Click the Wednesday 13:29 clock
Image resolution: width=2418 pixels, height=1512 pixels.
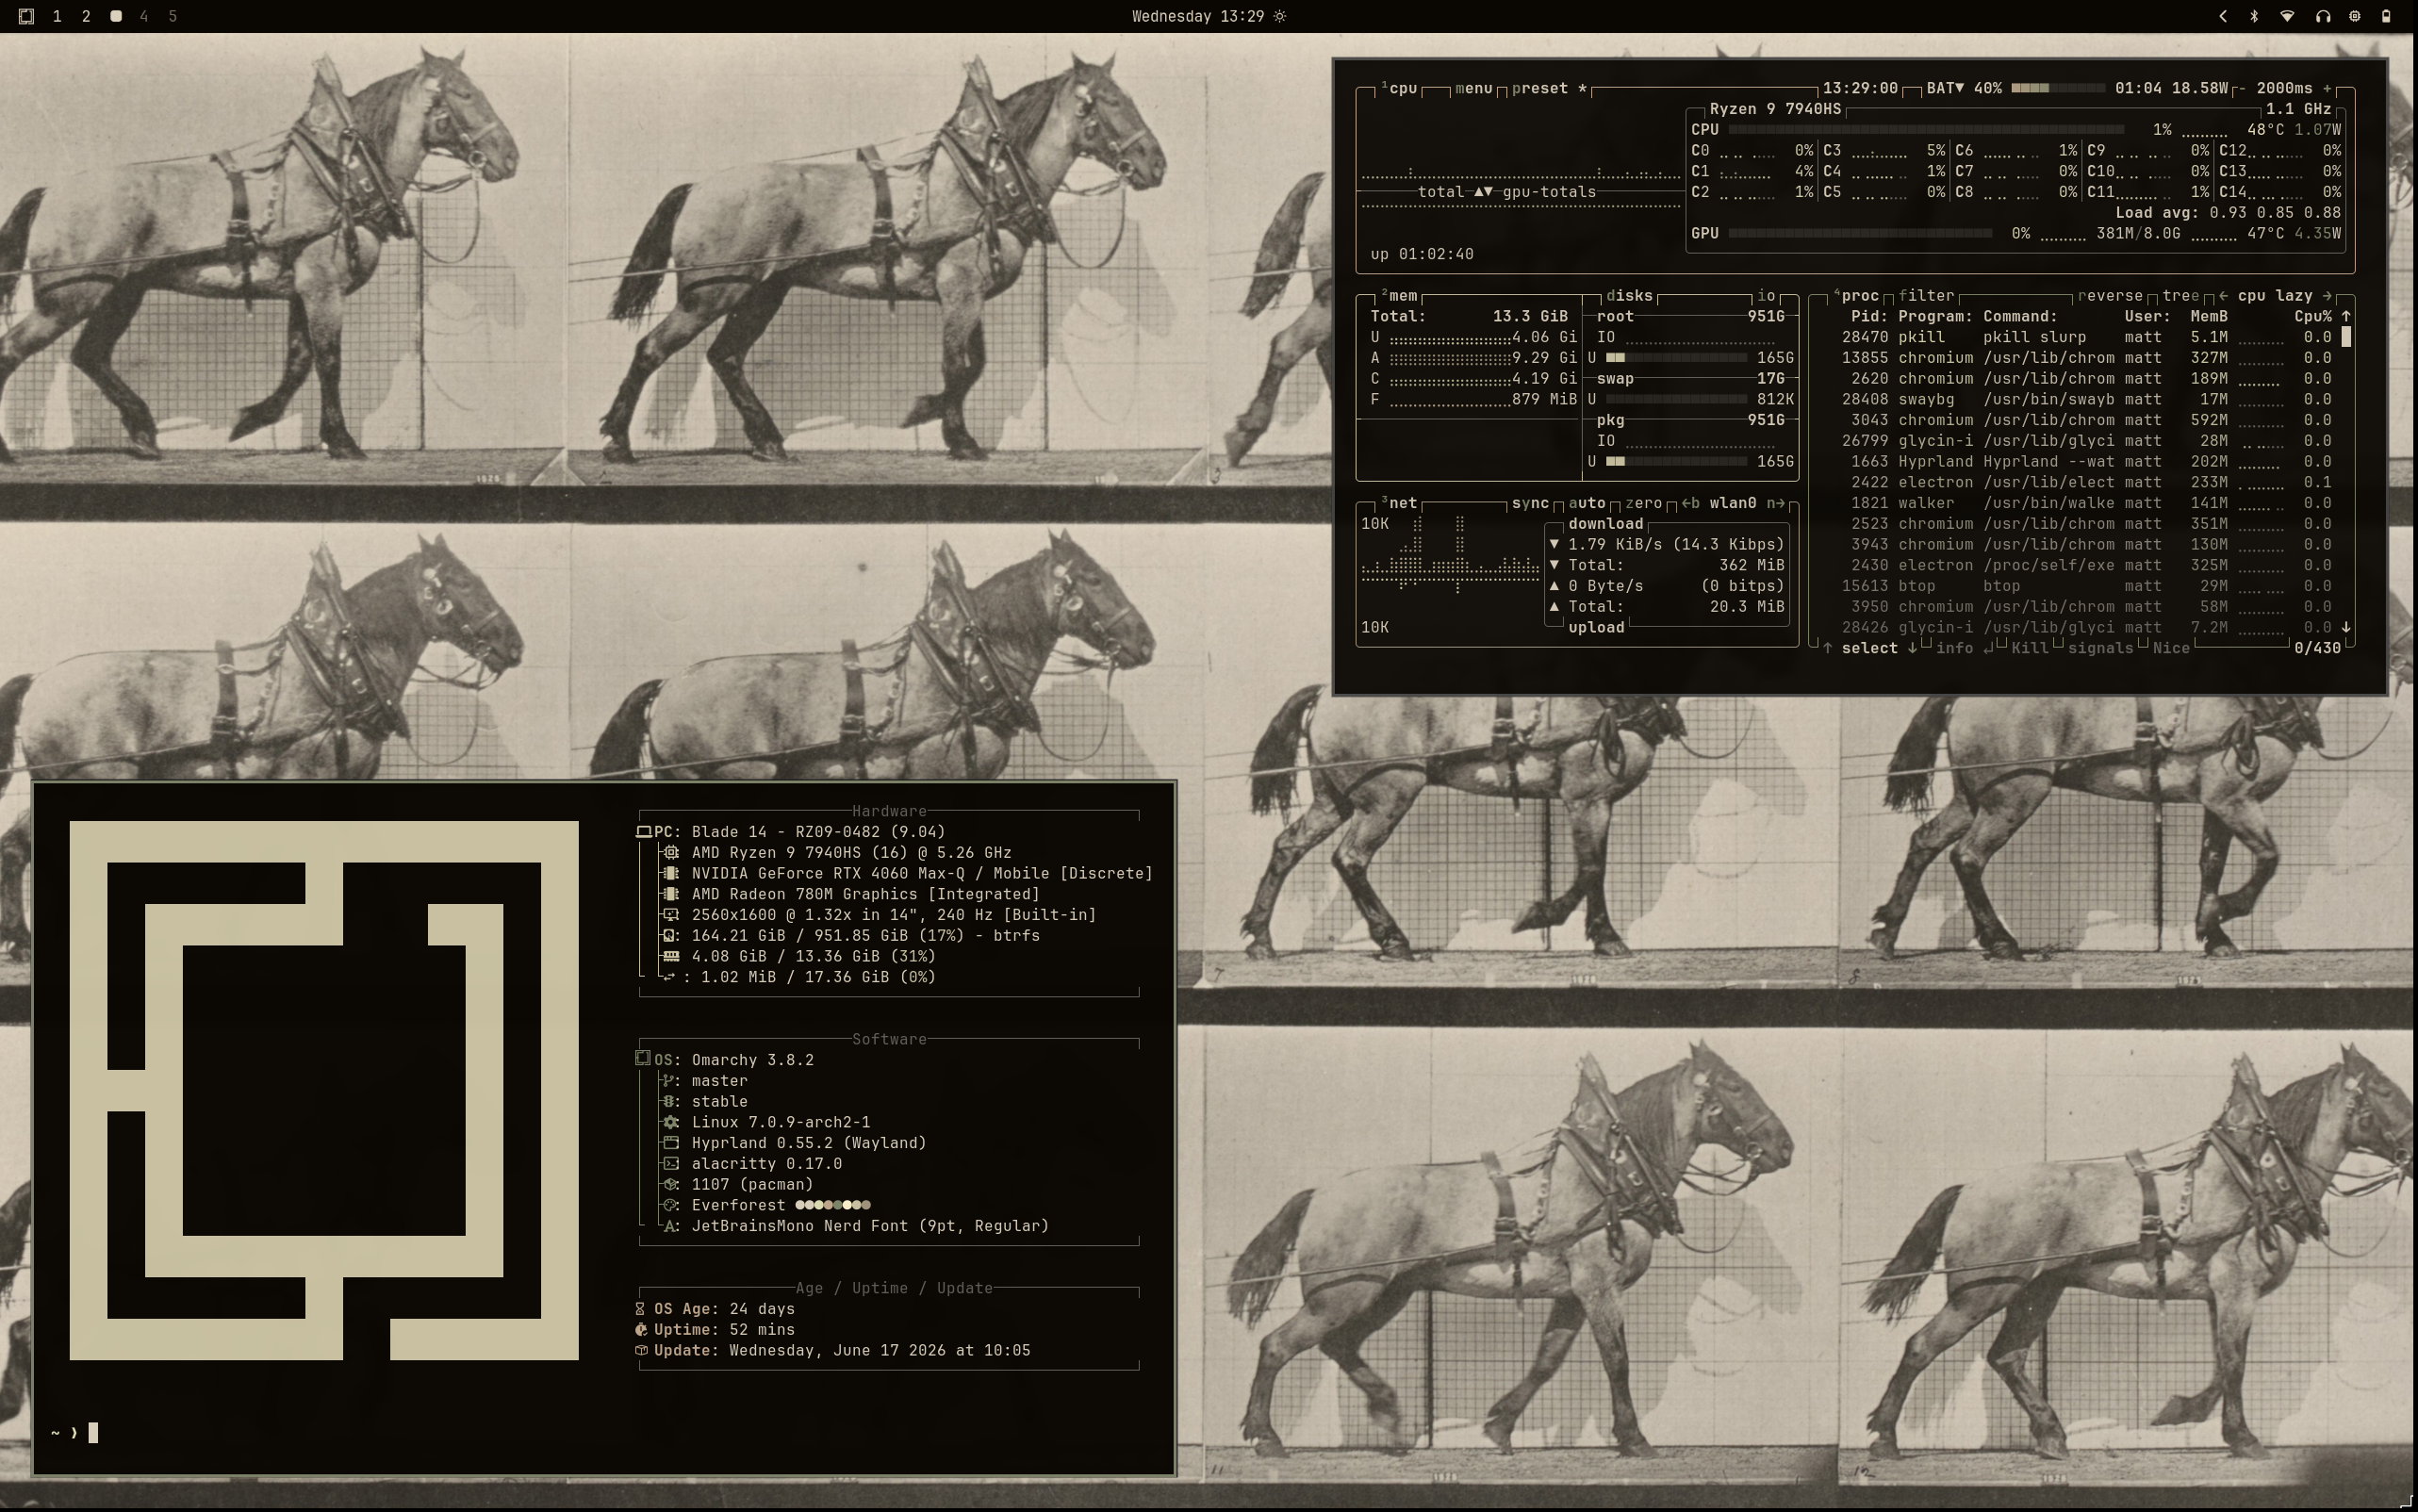[1198, 16]
